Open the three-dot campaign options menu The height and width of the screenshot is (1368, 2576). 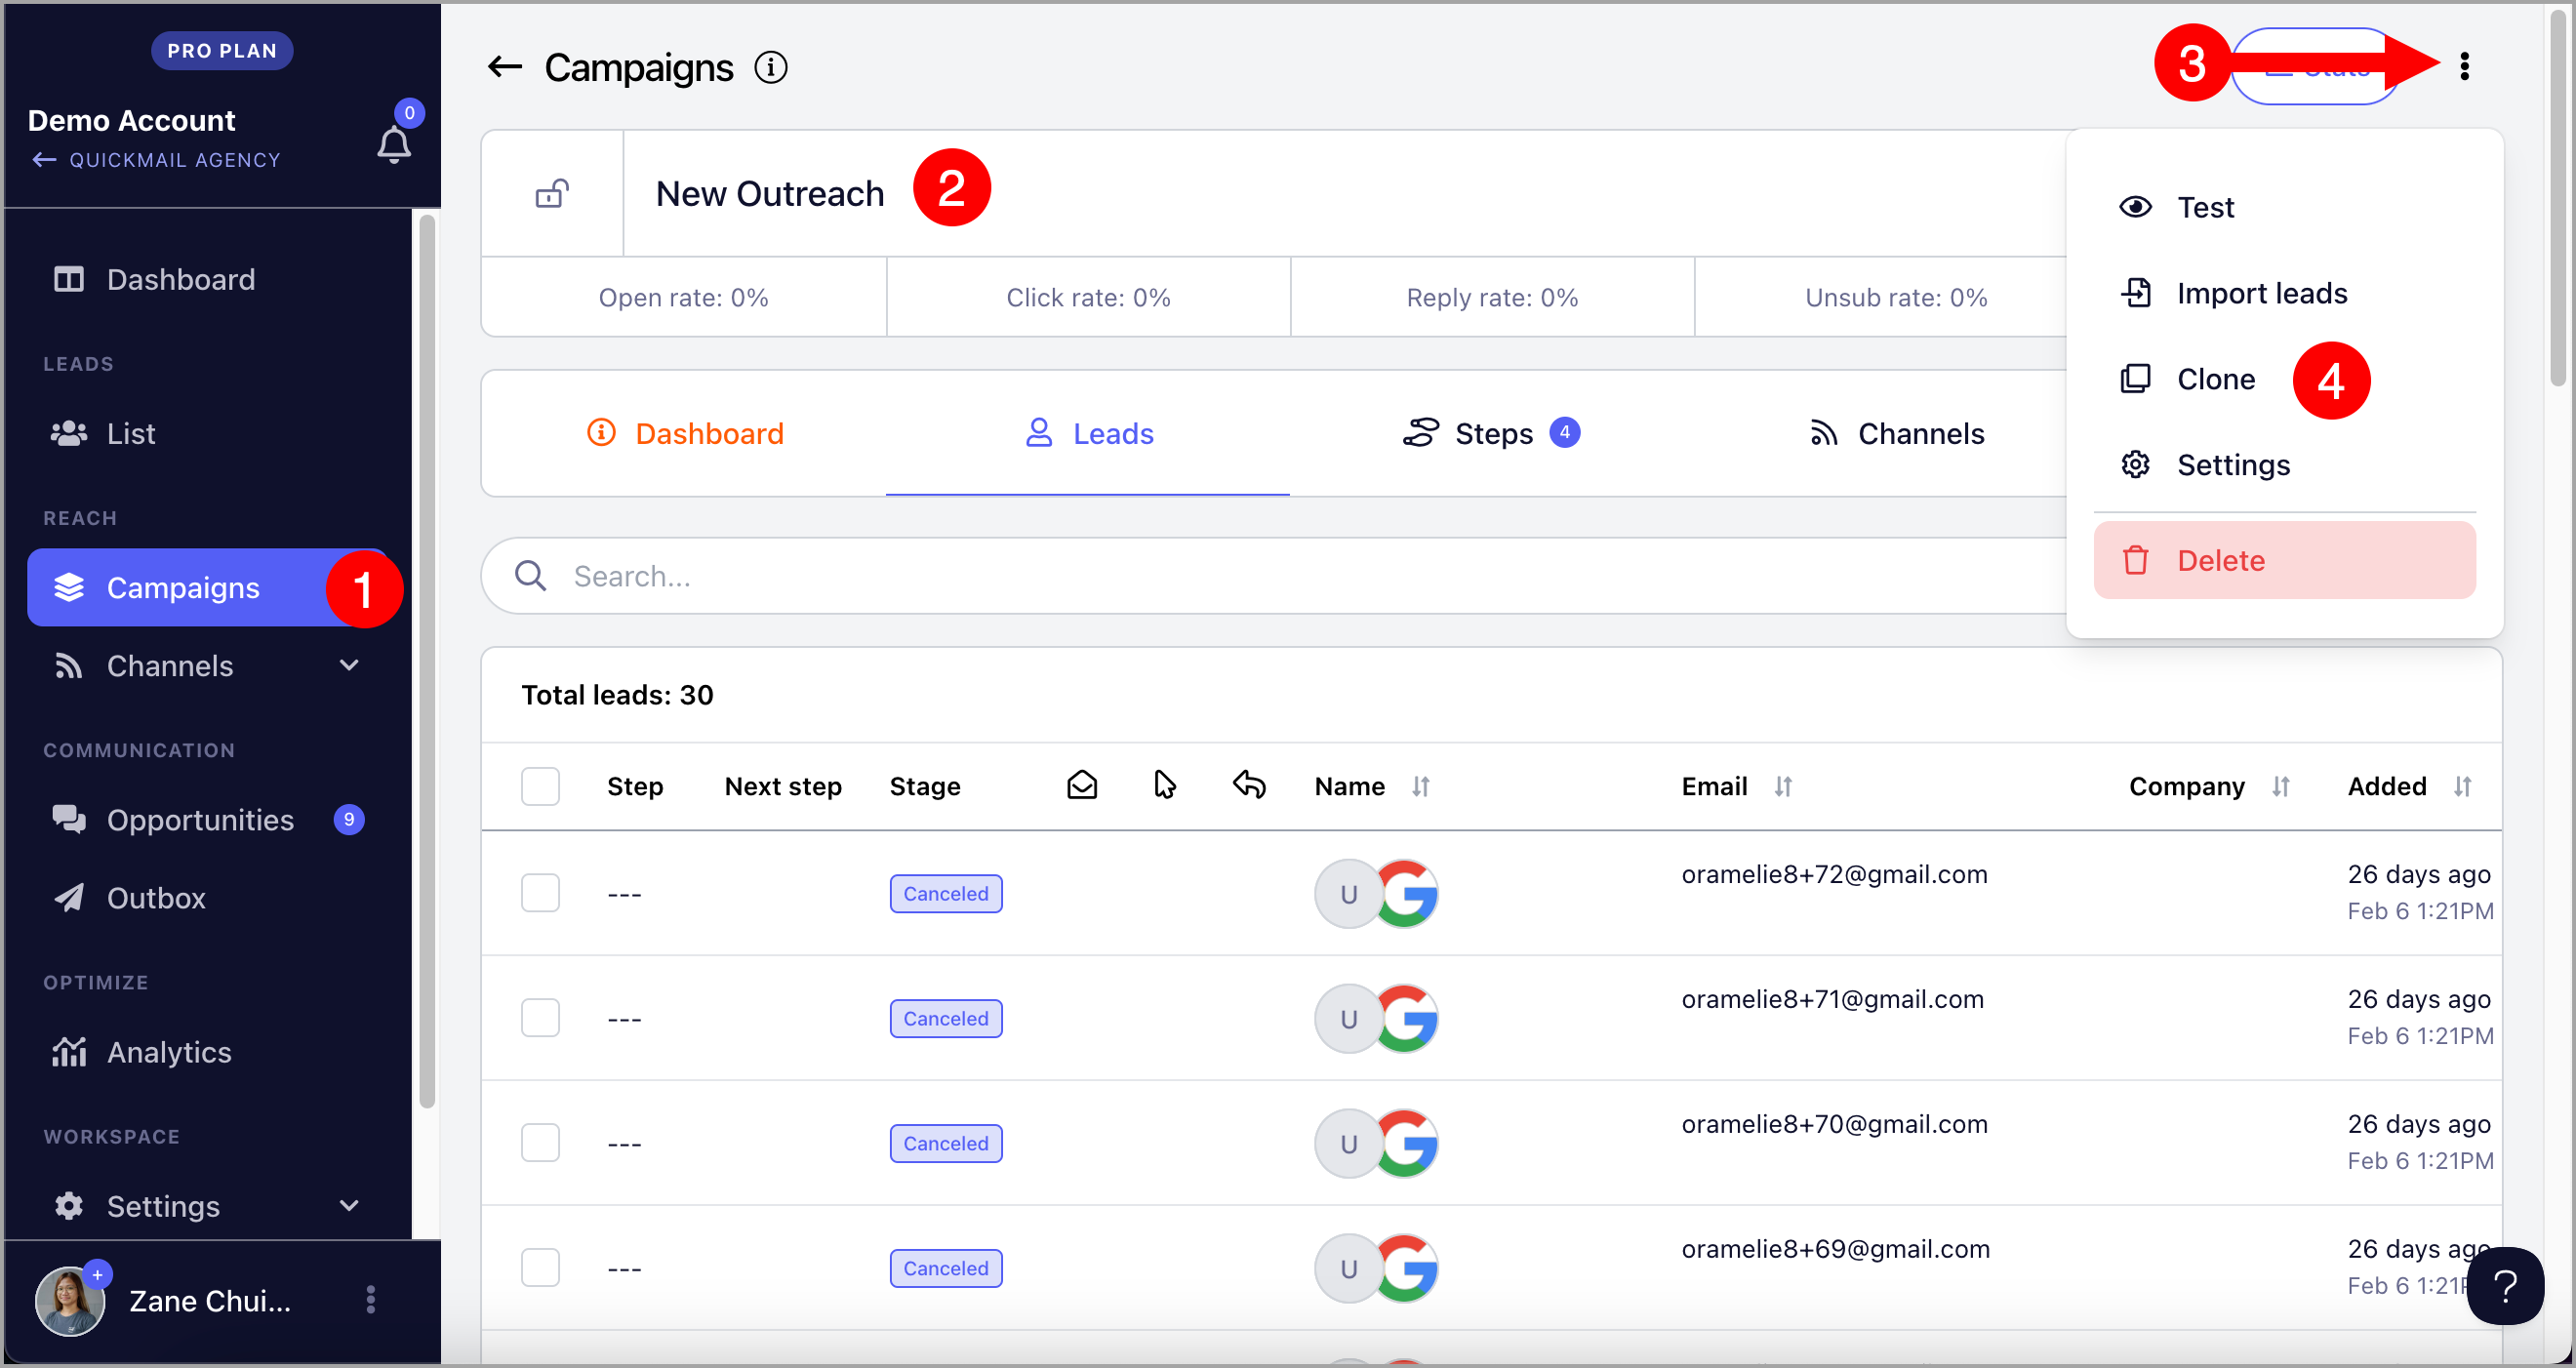2464,66
